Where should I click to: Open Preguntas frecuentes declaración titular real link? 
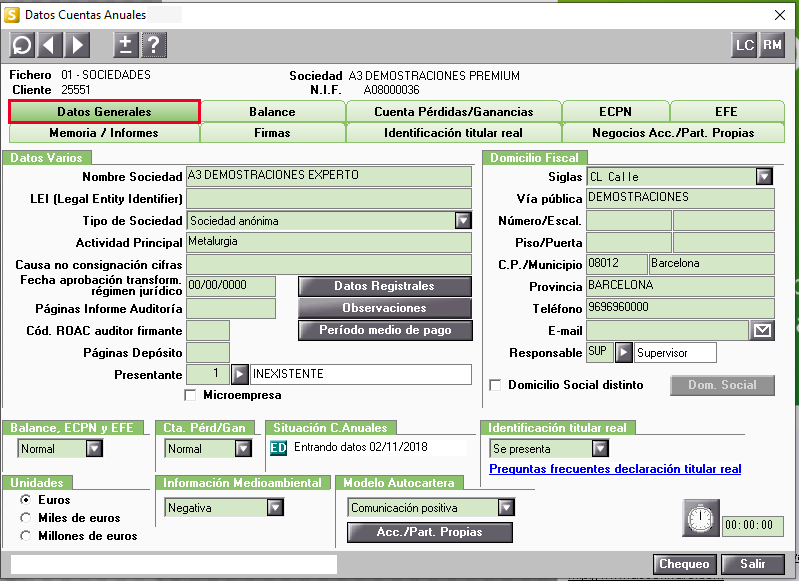pos(615,469)
